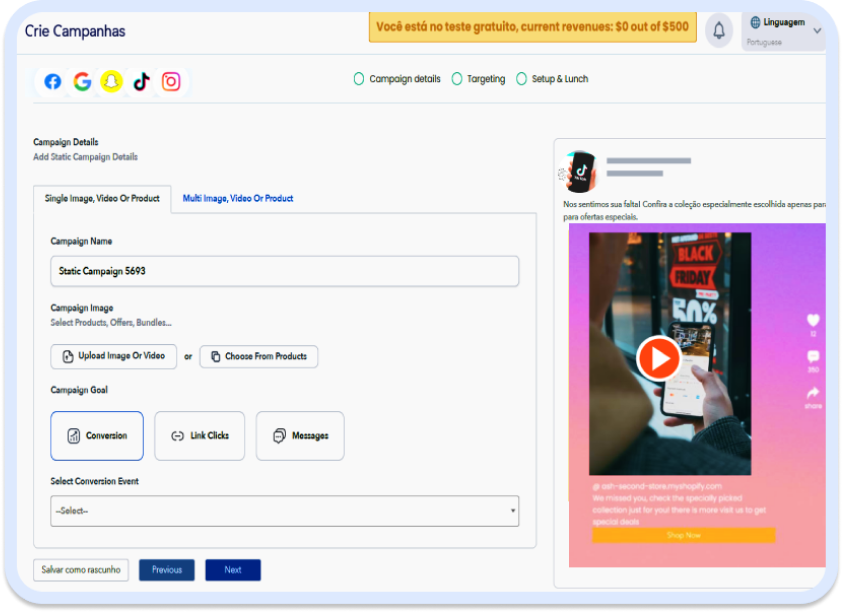This screenshot has width=842, height=612.
Task: Select the Instagram platform icon
Action: (171, 82)
